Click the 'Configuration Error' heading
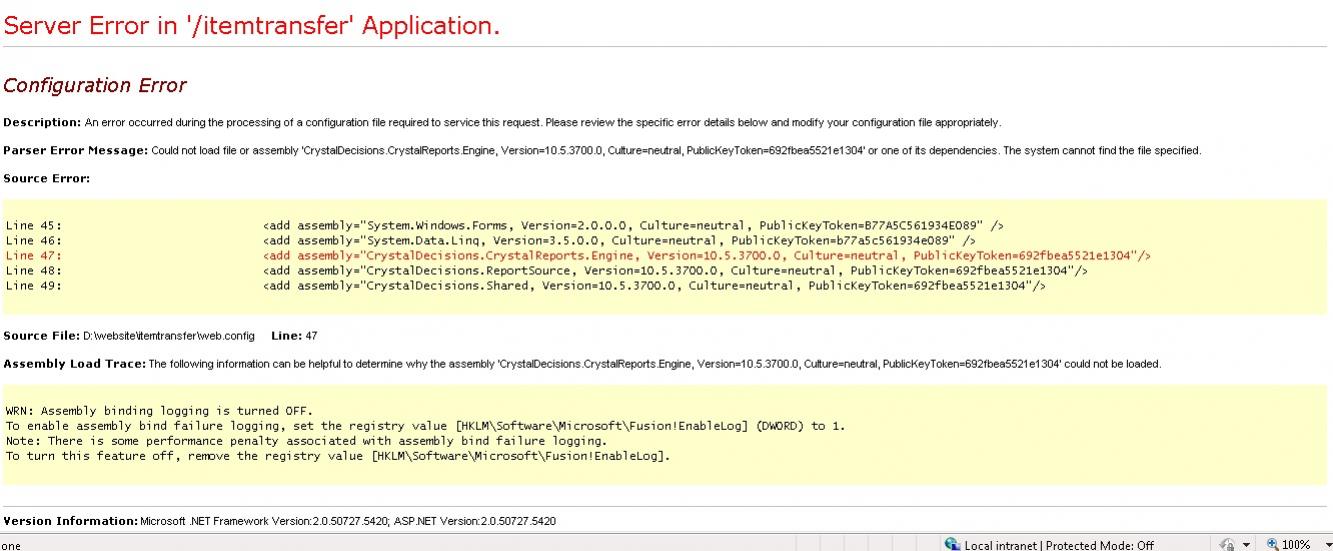Viewport: 1333px width, 551px height. [x=95, y=85]
